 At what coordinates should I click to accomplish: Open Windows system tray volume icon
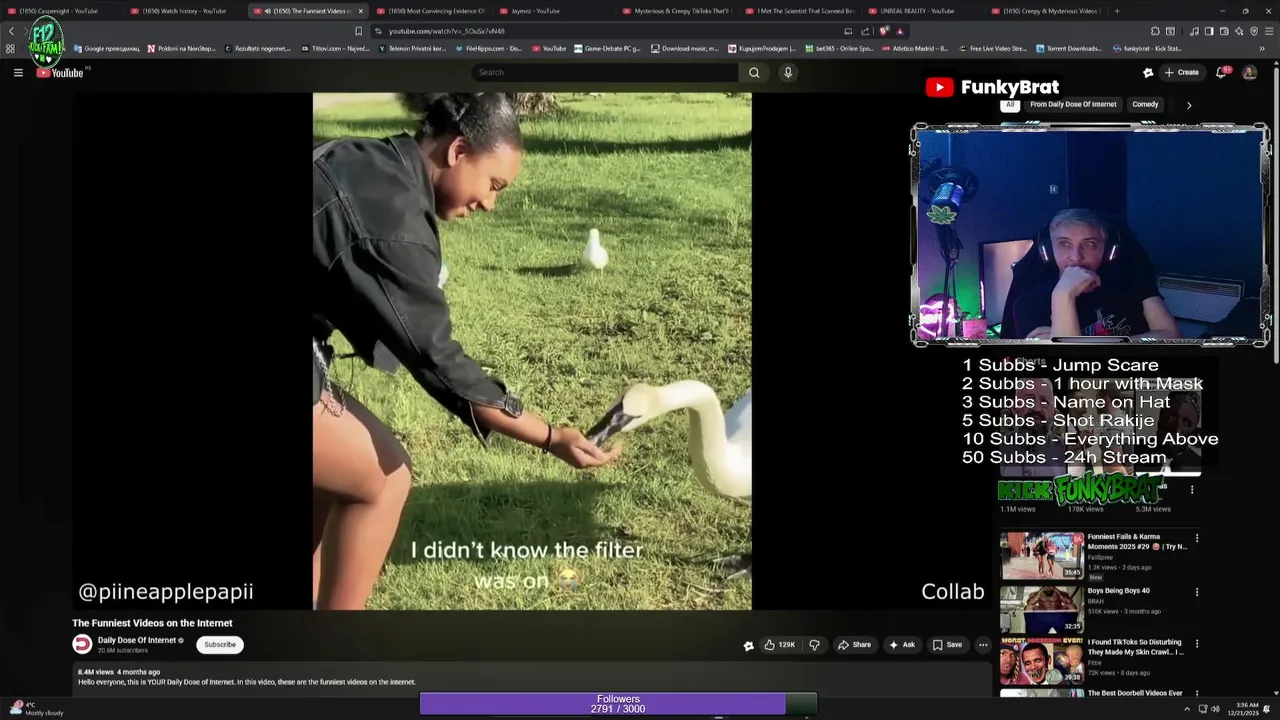pyautogui.click(x=1215, y=709)
